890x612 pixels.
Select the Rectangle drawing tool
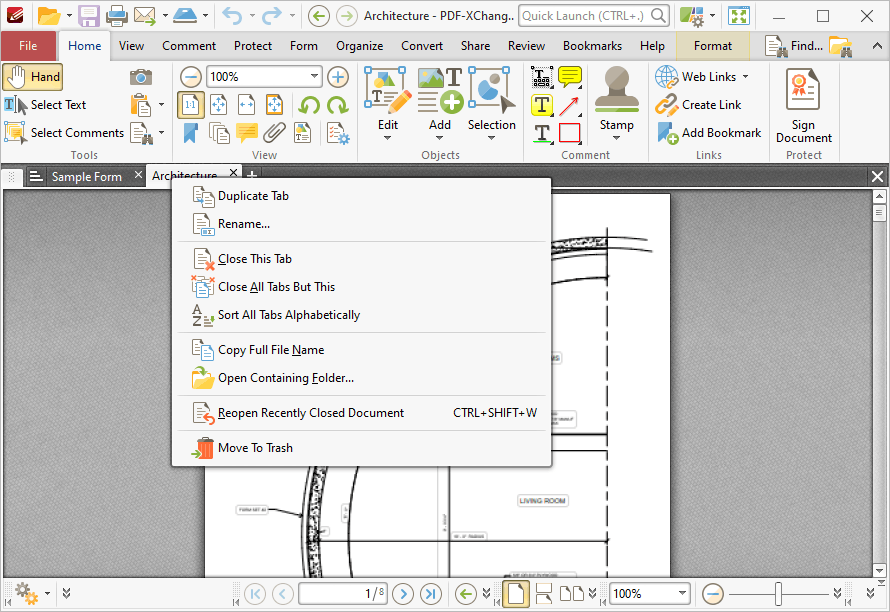pyautogui.click(x=570, y=133)
